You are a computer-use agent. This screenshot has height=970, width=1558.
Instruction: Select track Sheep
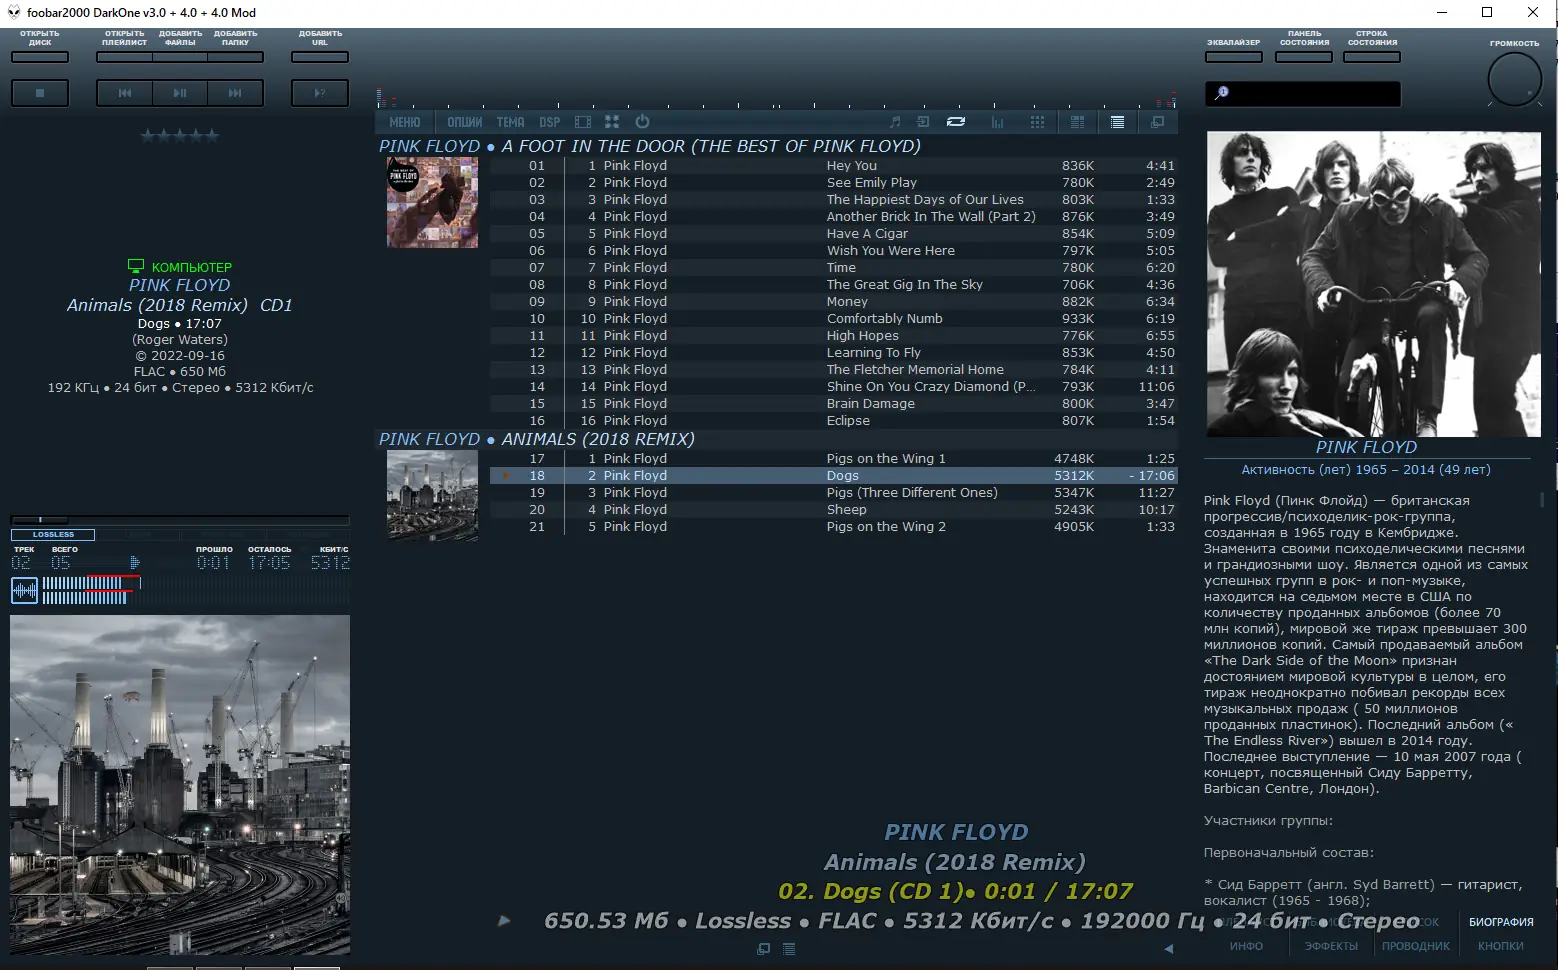point(833,510)
